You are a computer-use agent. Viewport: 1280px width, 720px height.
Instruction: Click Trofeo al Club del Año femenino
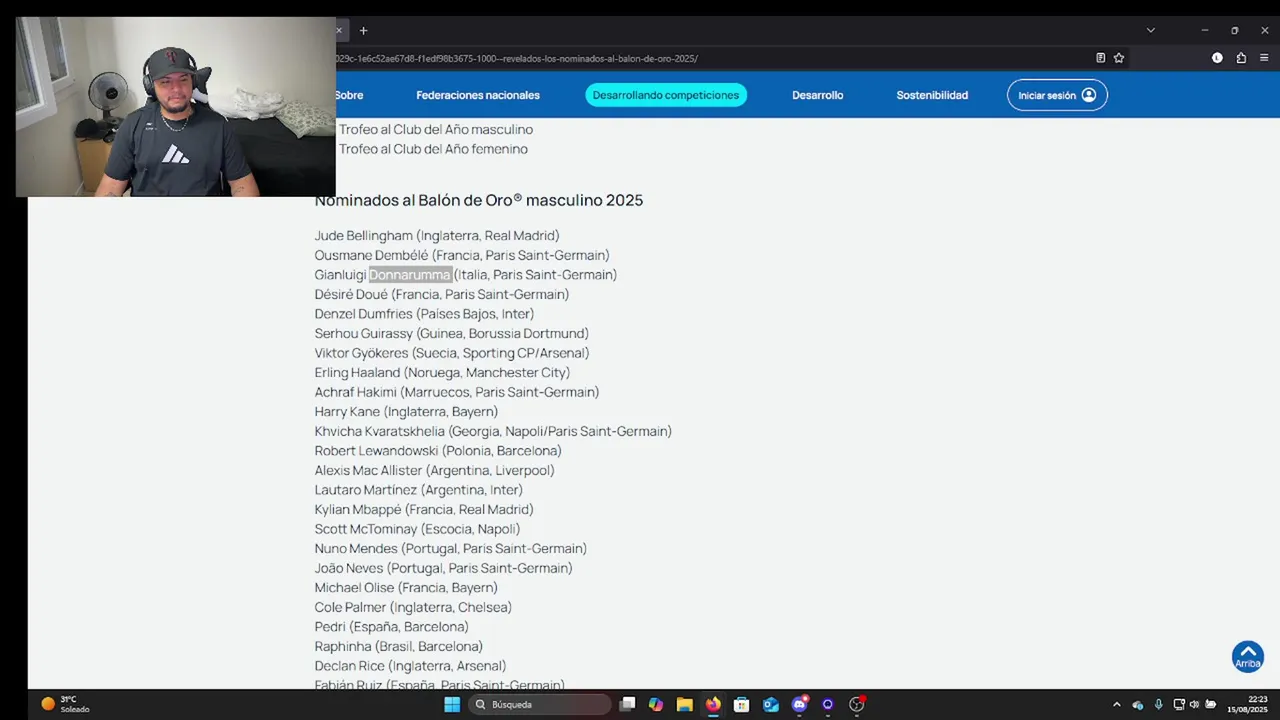pos(433,149)
